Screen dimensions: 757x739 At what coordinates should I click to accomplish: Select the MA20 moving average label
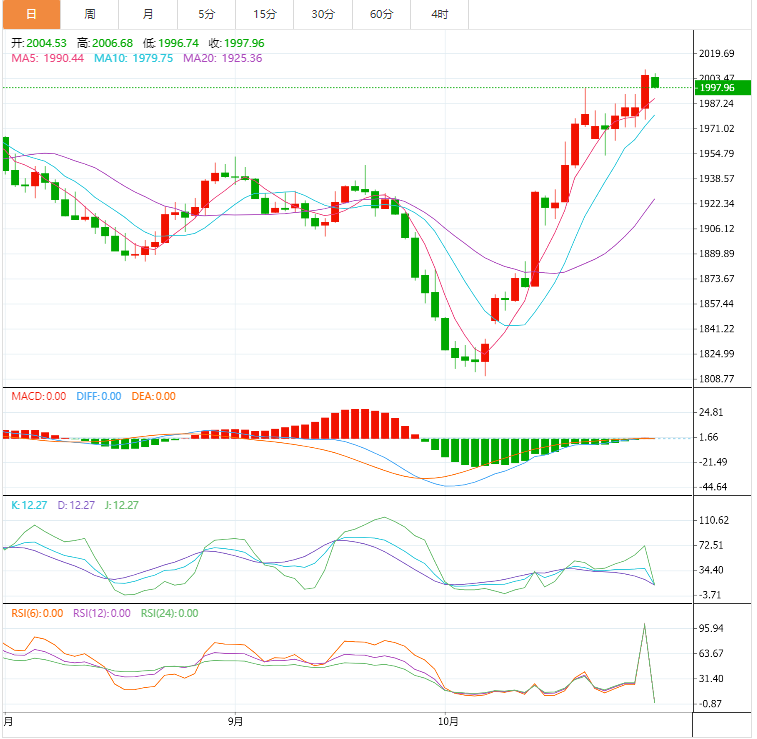(222, 59)
